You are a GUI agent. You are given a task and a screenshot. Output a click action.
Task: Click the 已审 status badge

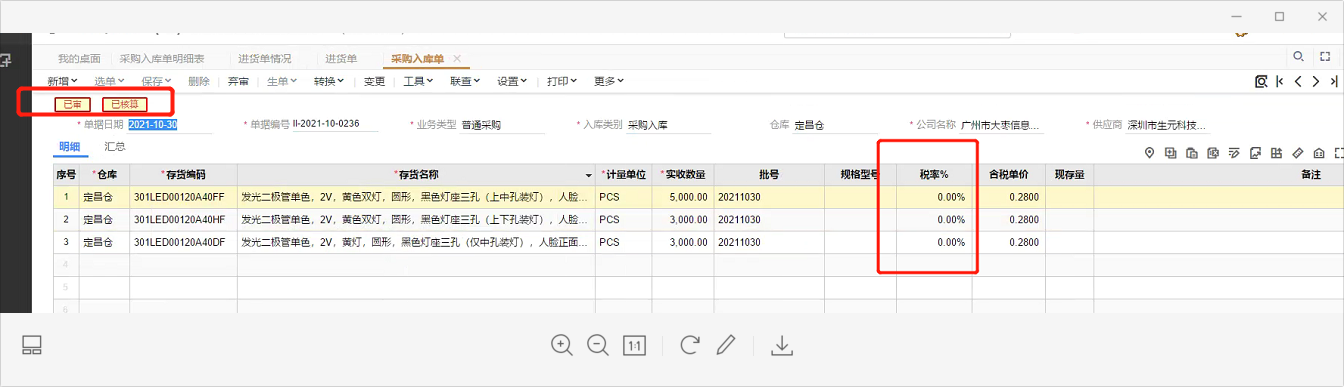point(73,104)
